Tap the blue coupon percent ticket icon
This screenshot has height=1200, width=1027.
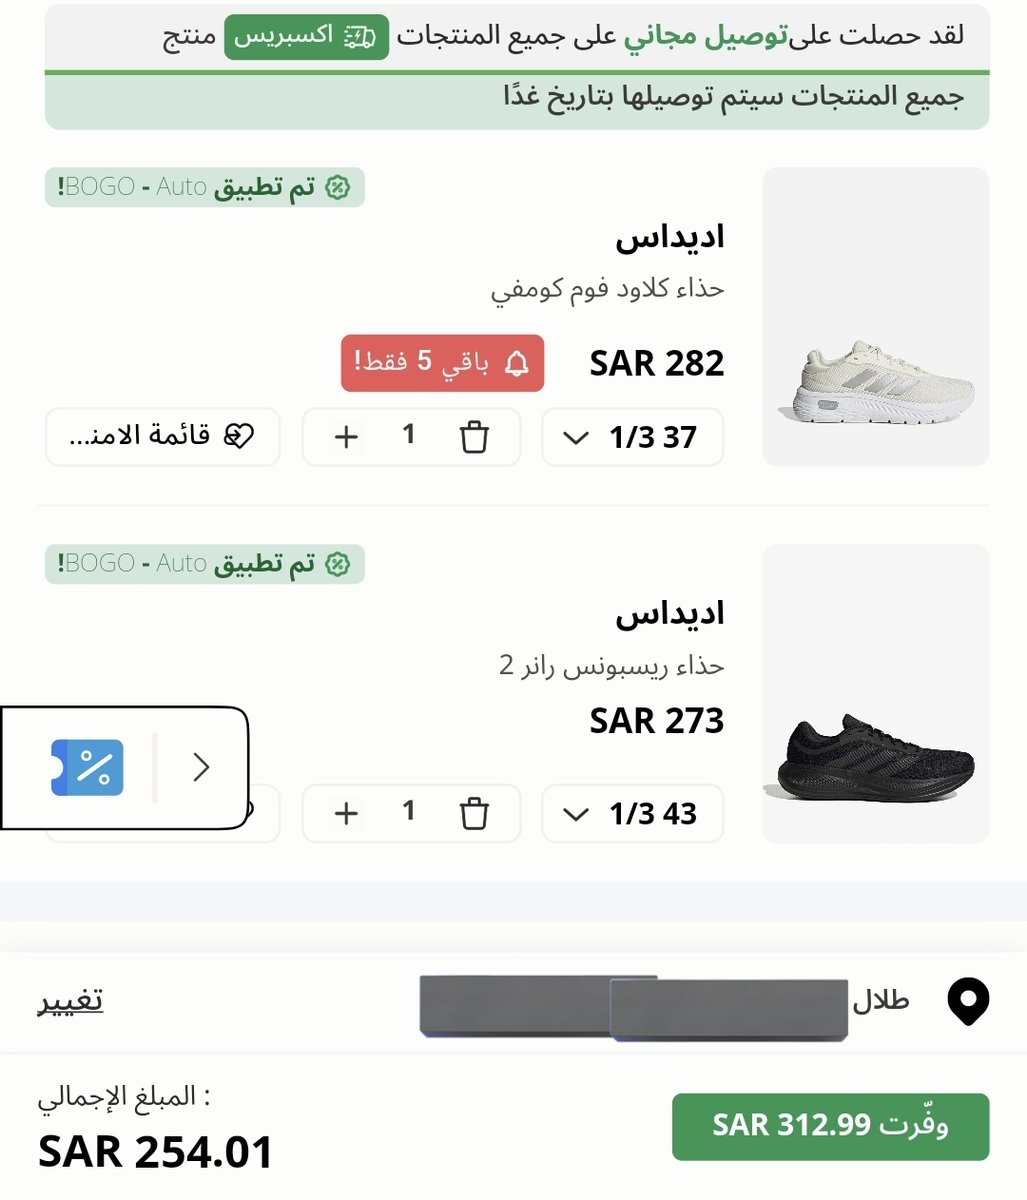pyautogui.click(x=88, y=767)
